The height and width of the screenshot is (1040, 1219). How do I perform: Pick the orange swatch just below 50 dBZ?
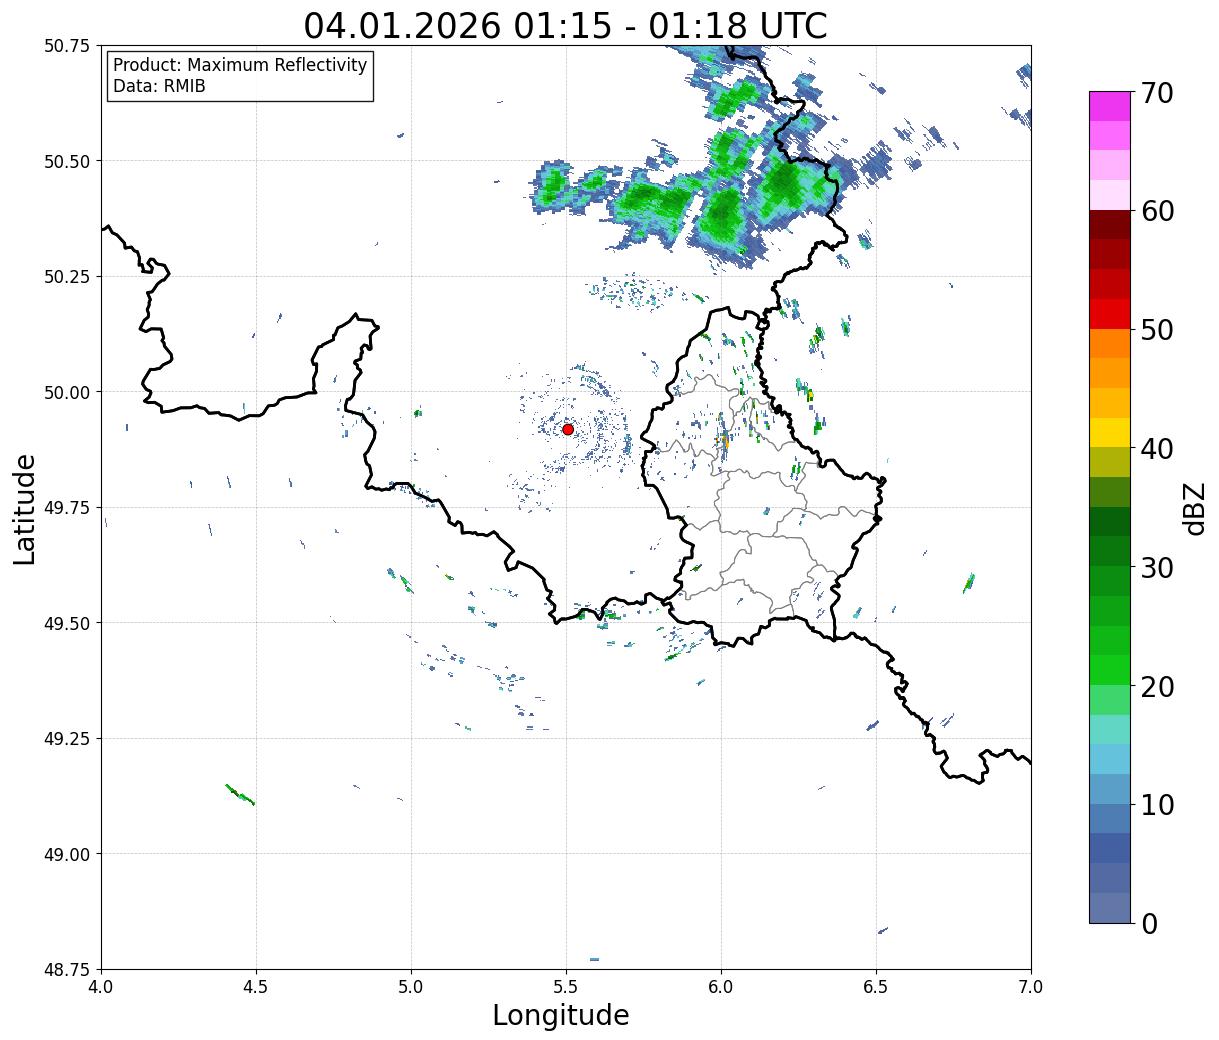tap(1110, 343)
